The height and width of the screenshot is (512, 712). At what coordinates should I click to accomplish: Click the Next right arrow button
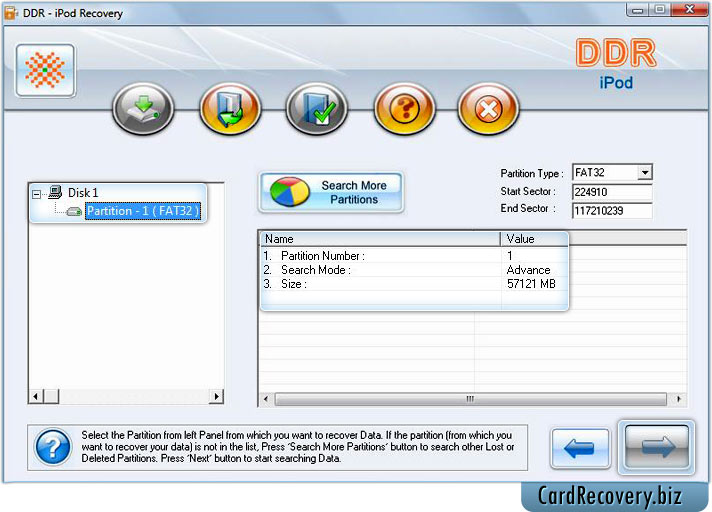657,447
